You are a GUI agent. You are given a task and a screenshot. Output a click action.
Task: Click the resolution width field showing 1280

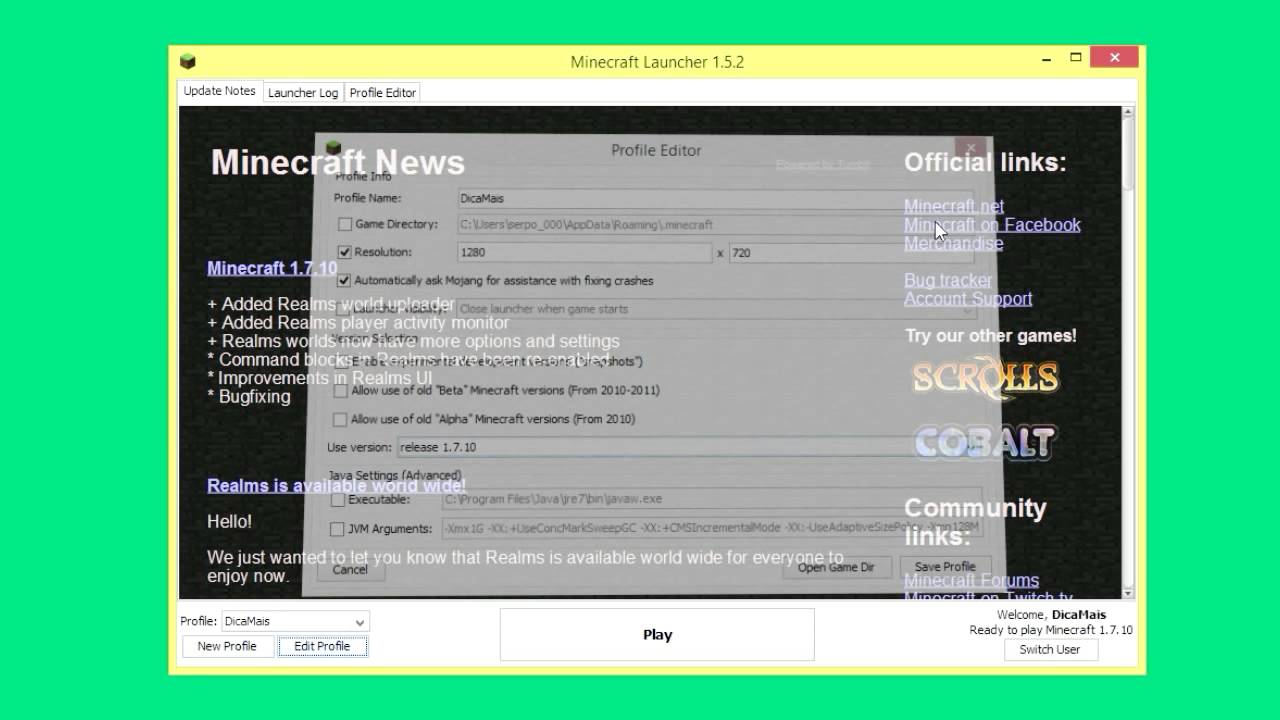click(584, 253)
